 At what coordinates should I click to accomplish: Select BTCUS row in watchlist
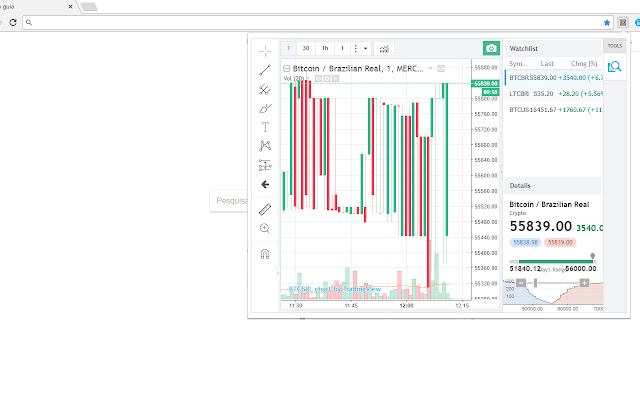point(554,109)
